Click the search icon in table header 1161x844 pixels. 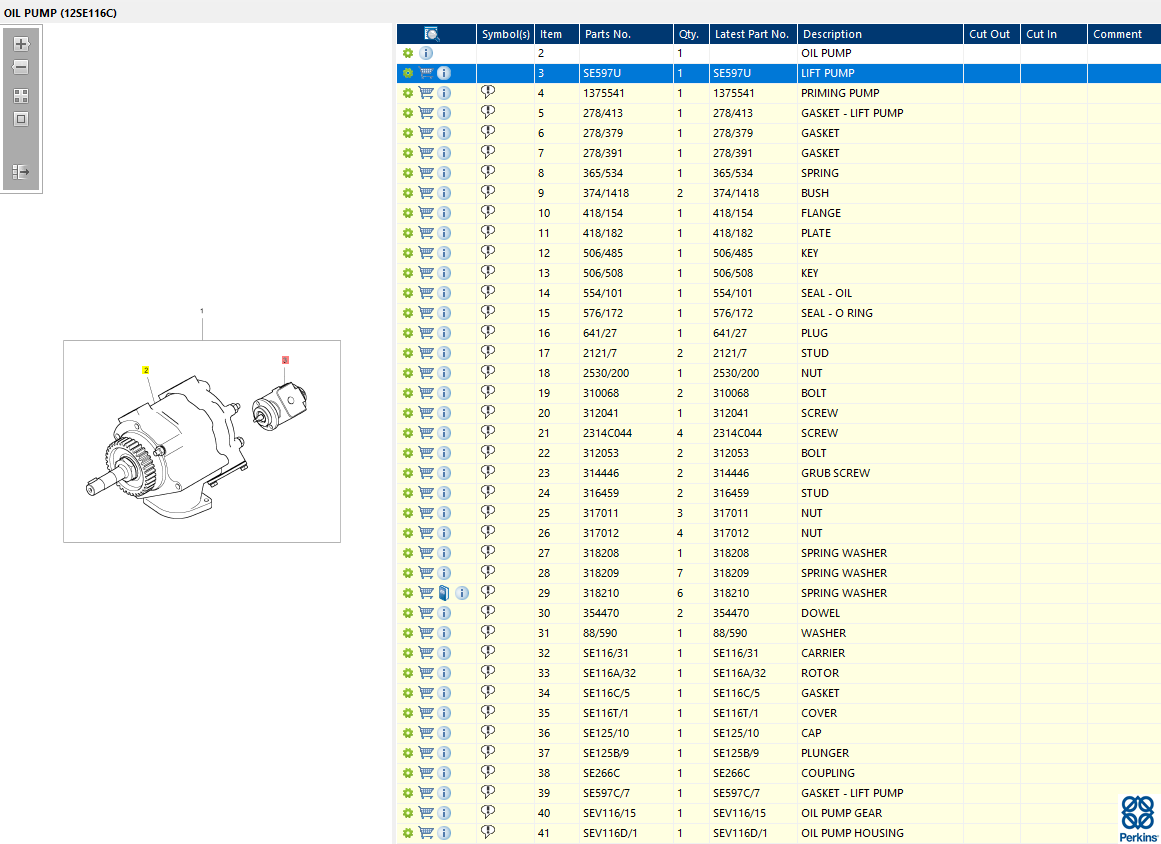tap(432, 34)
